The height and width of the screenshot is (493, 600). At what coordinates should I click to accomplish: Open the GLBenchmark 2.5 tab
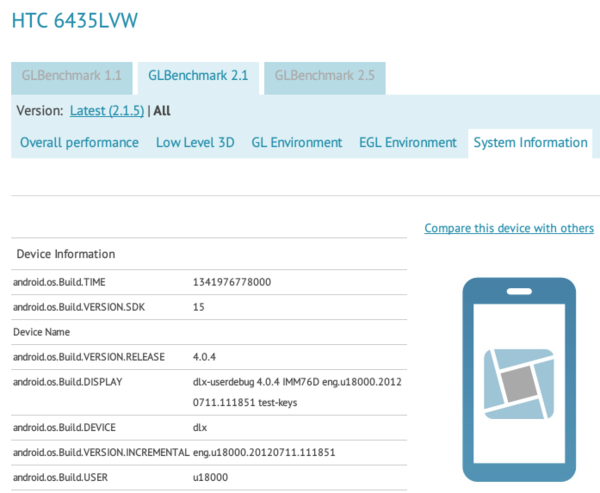(325, 75)
